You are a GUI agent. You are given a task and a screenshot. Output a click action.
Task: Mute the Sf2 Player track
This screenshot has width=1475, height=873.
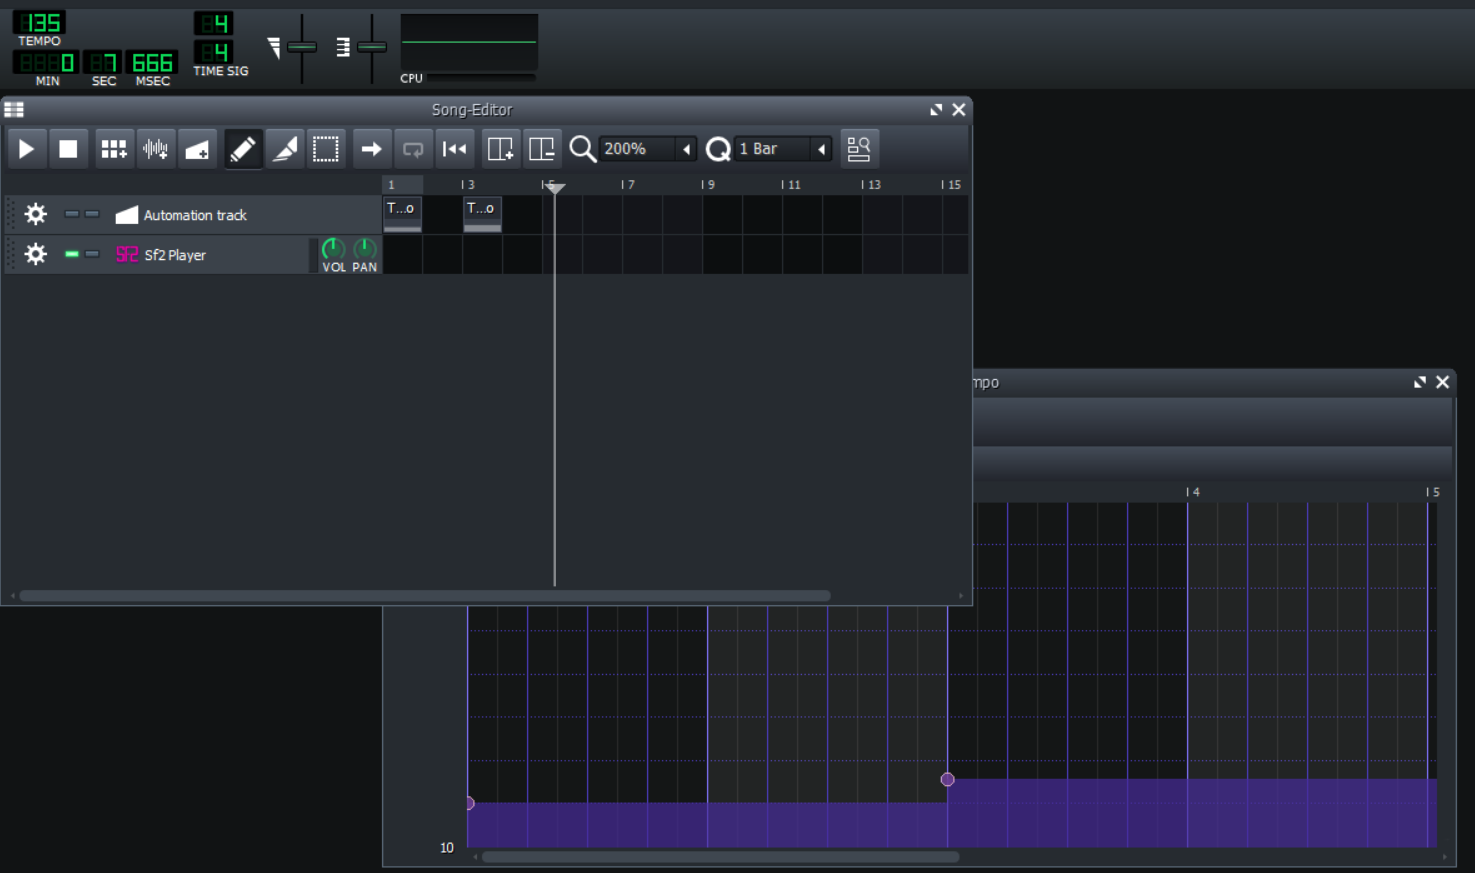coord(72,254)
